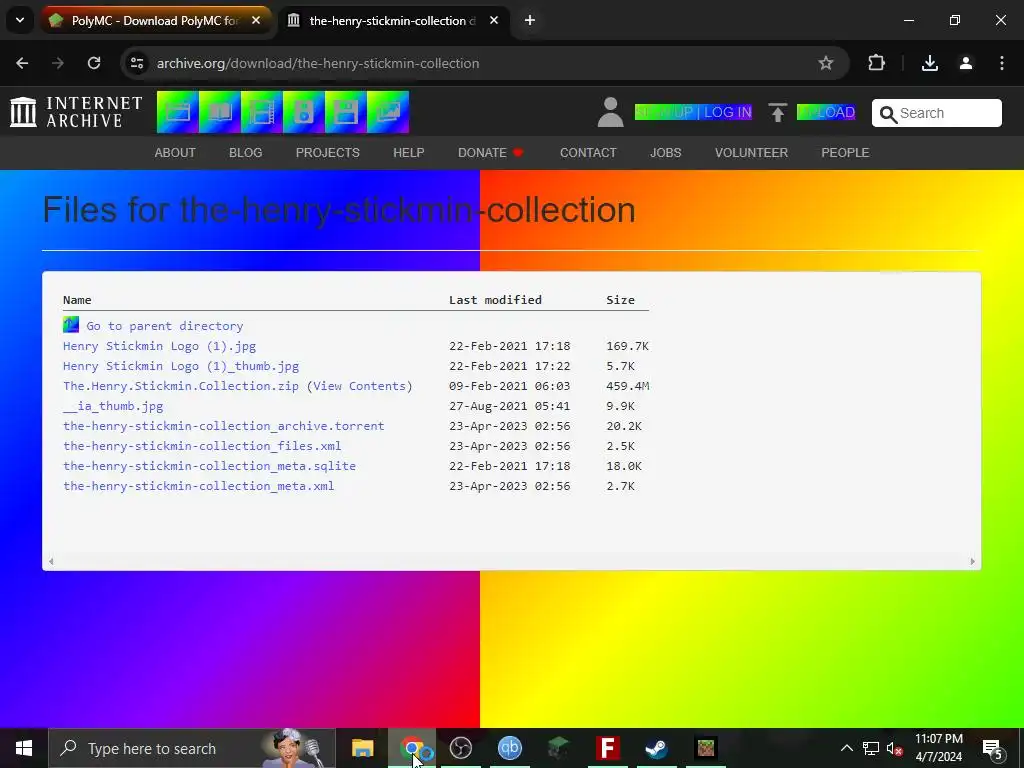The height and width of the screenshot is (768, 1024).
Task: Click the taskbar search box
Action: [191, 748]
